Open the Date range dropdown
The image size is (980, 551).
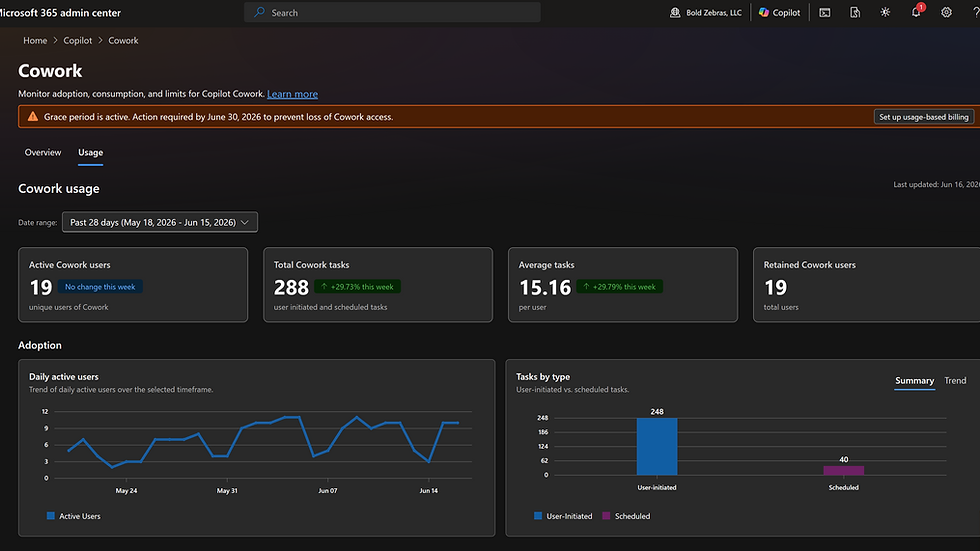pyautogui.click(x=159, y=222)
